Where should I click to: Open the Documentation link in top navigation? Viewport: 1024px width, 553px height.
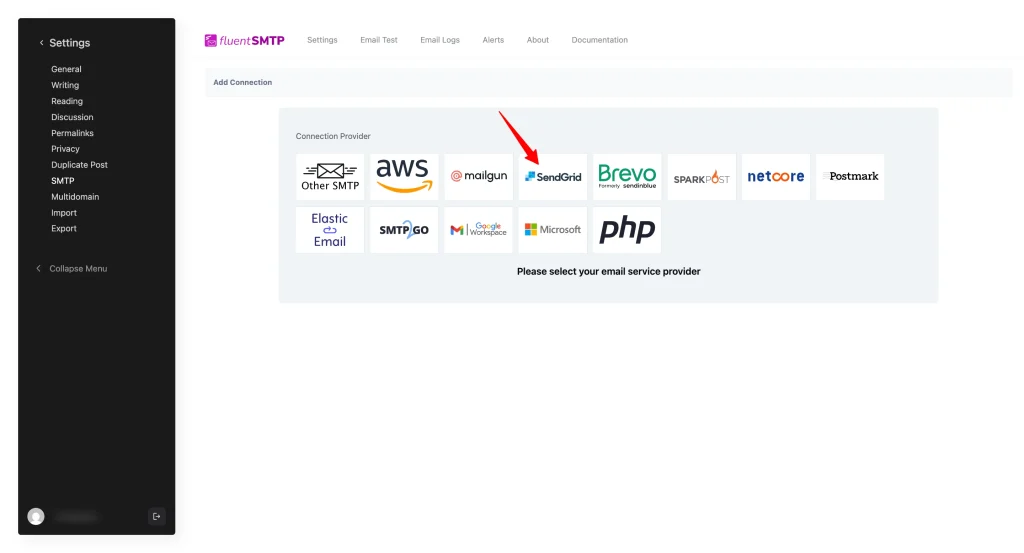point(599,40)
